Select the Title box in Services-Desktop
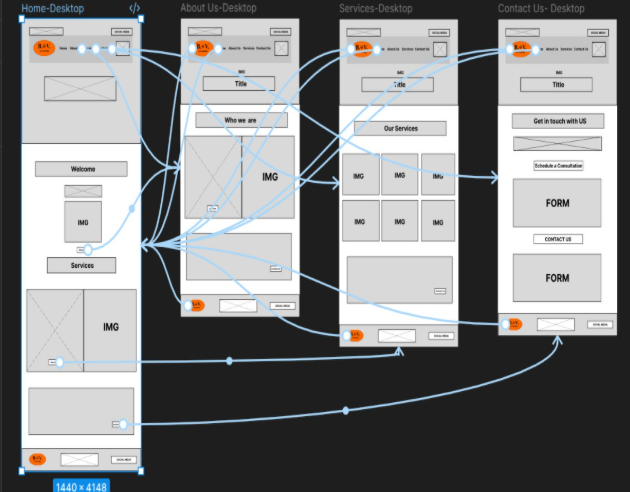Viewport: 630px width, 492px height. (398, 84)
